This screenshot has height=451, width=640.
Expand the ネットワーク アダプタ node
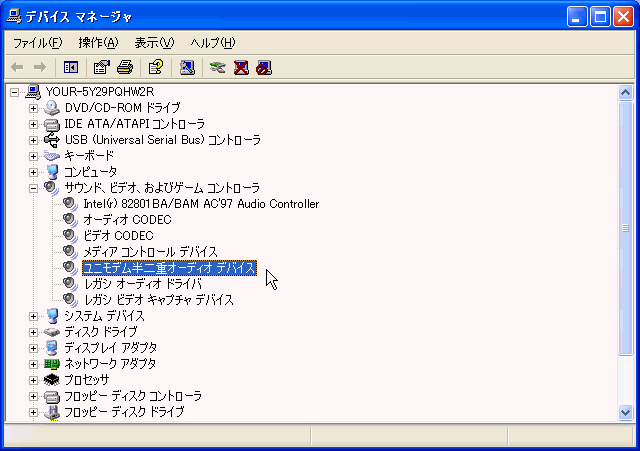pos(33,364)
